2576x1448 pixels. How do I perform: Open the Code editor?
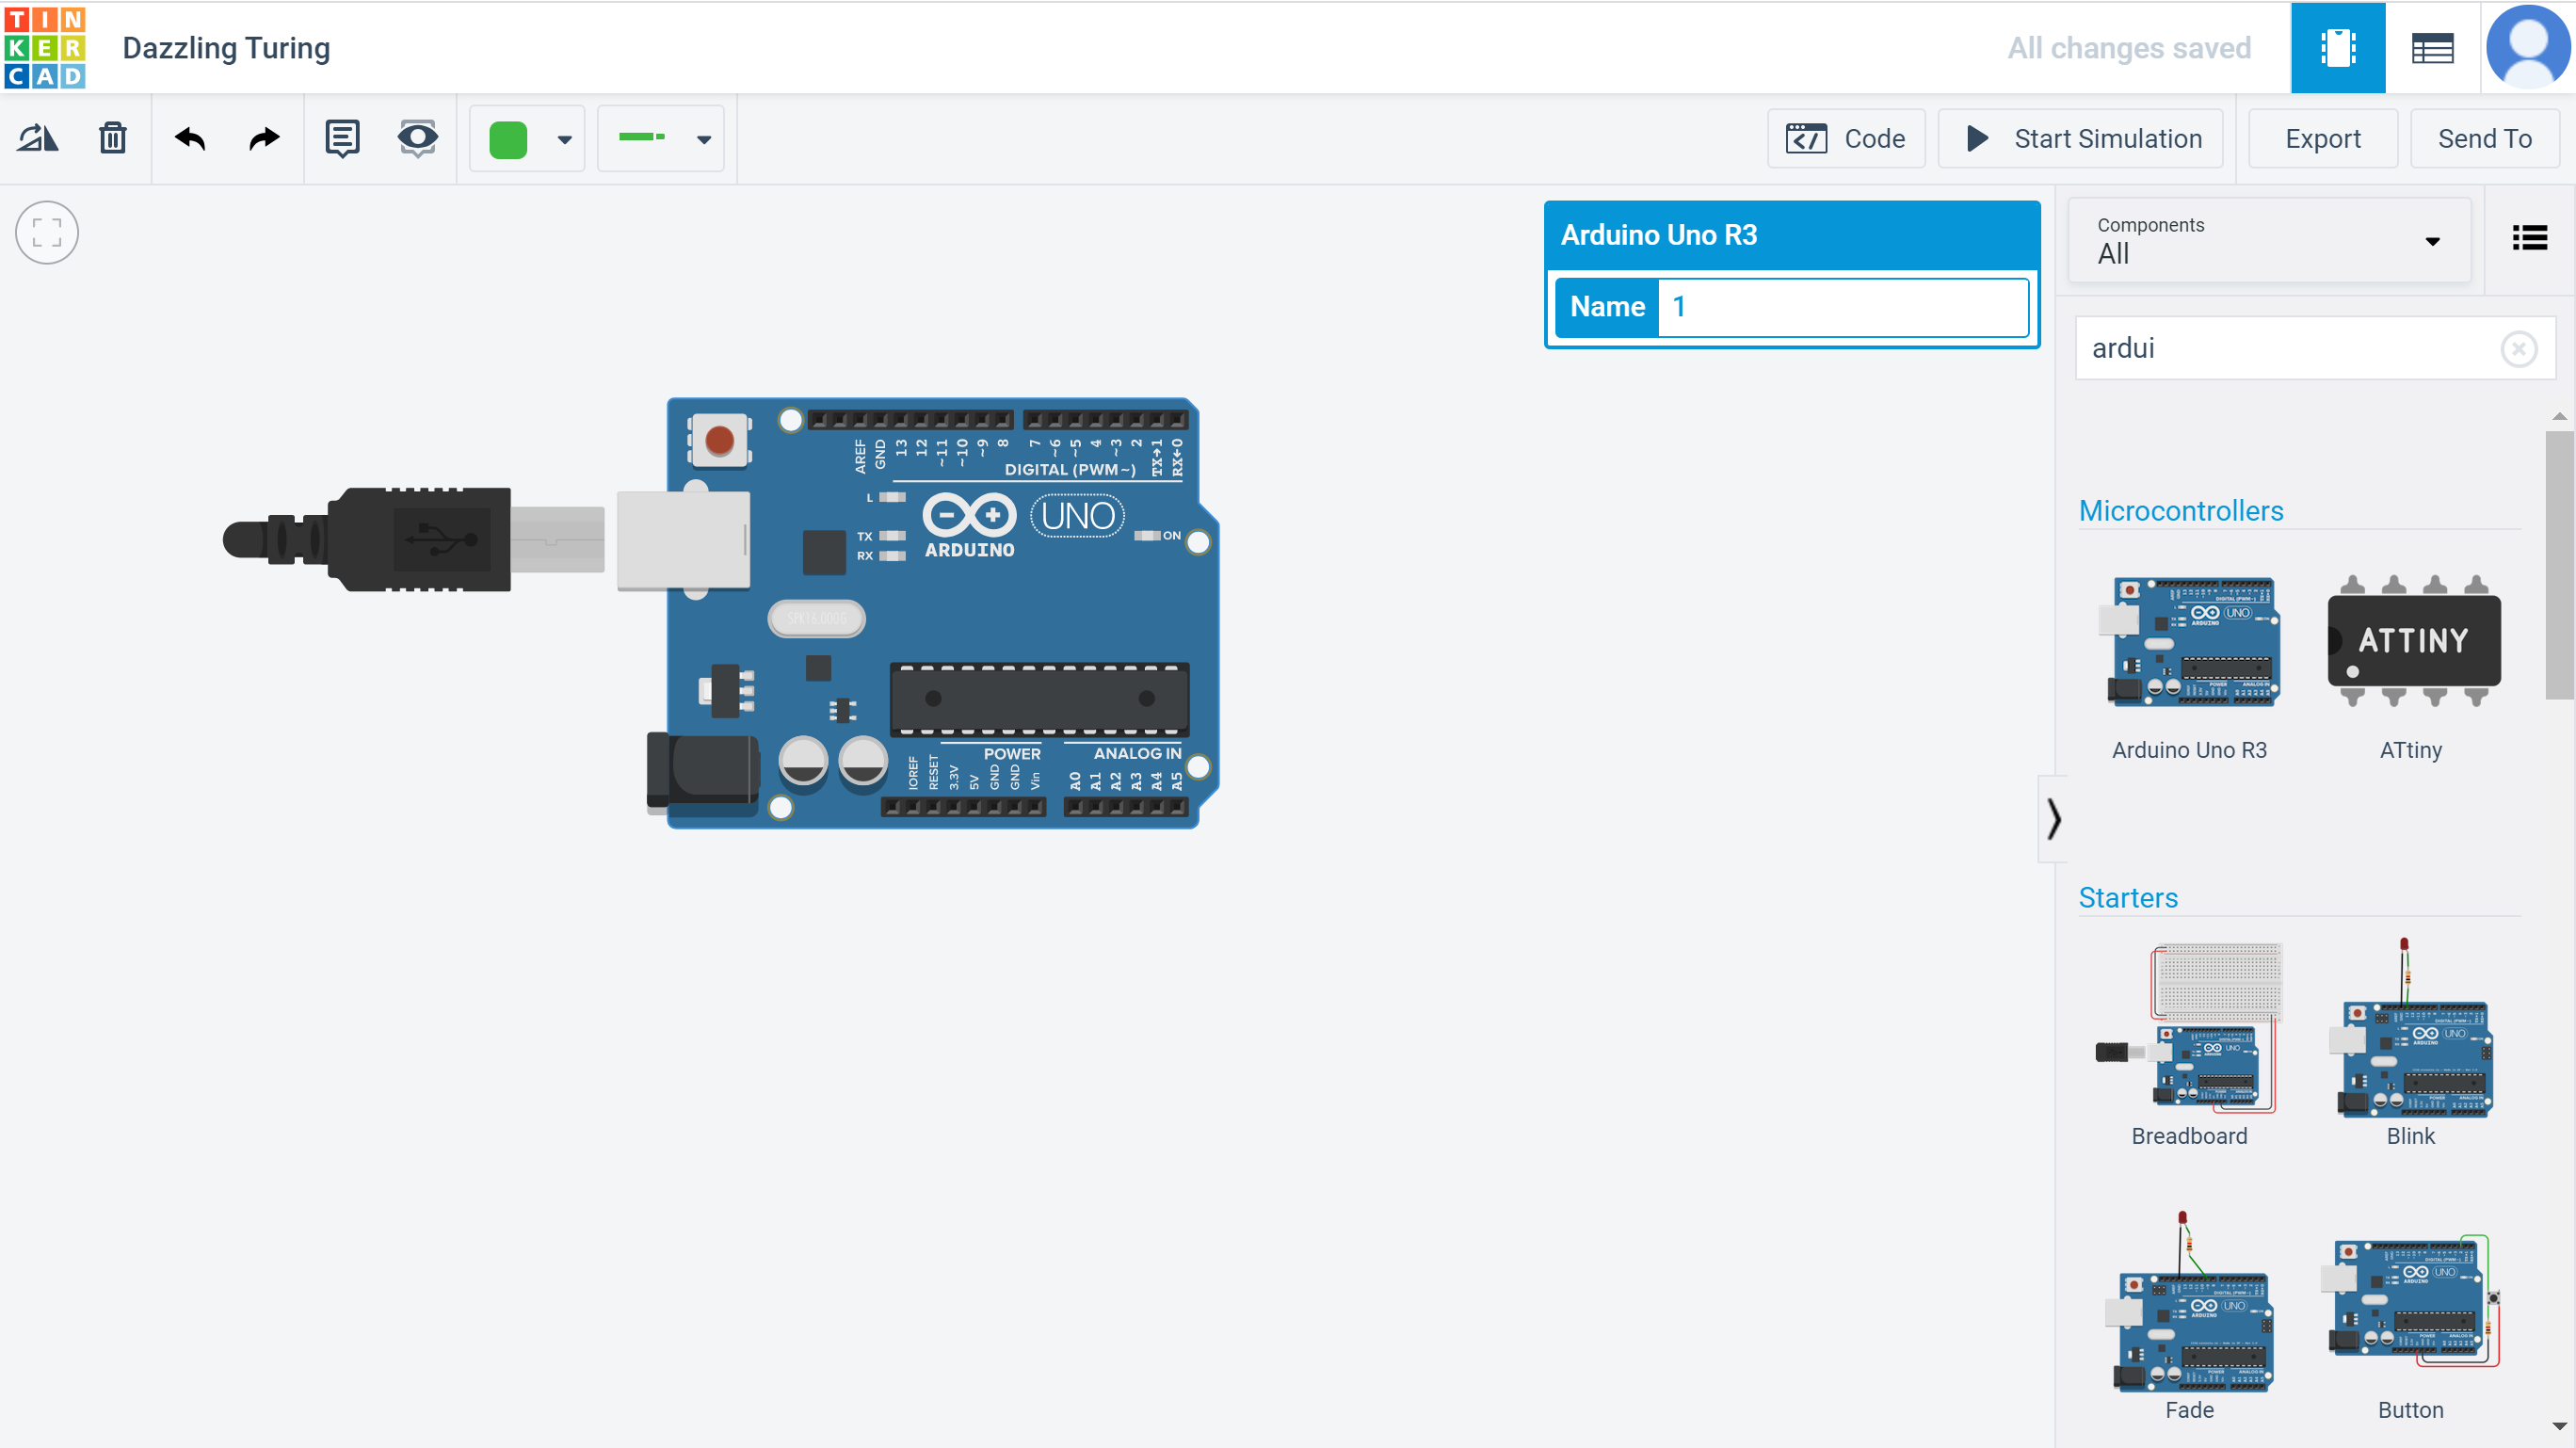pyautogui.click(x=1846, y=138)
